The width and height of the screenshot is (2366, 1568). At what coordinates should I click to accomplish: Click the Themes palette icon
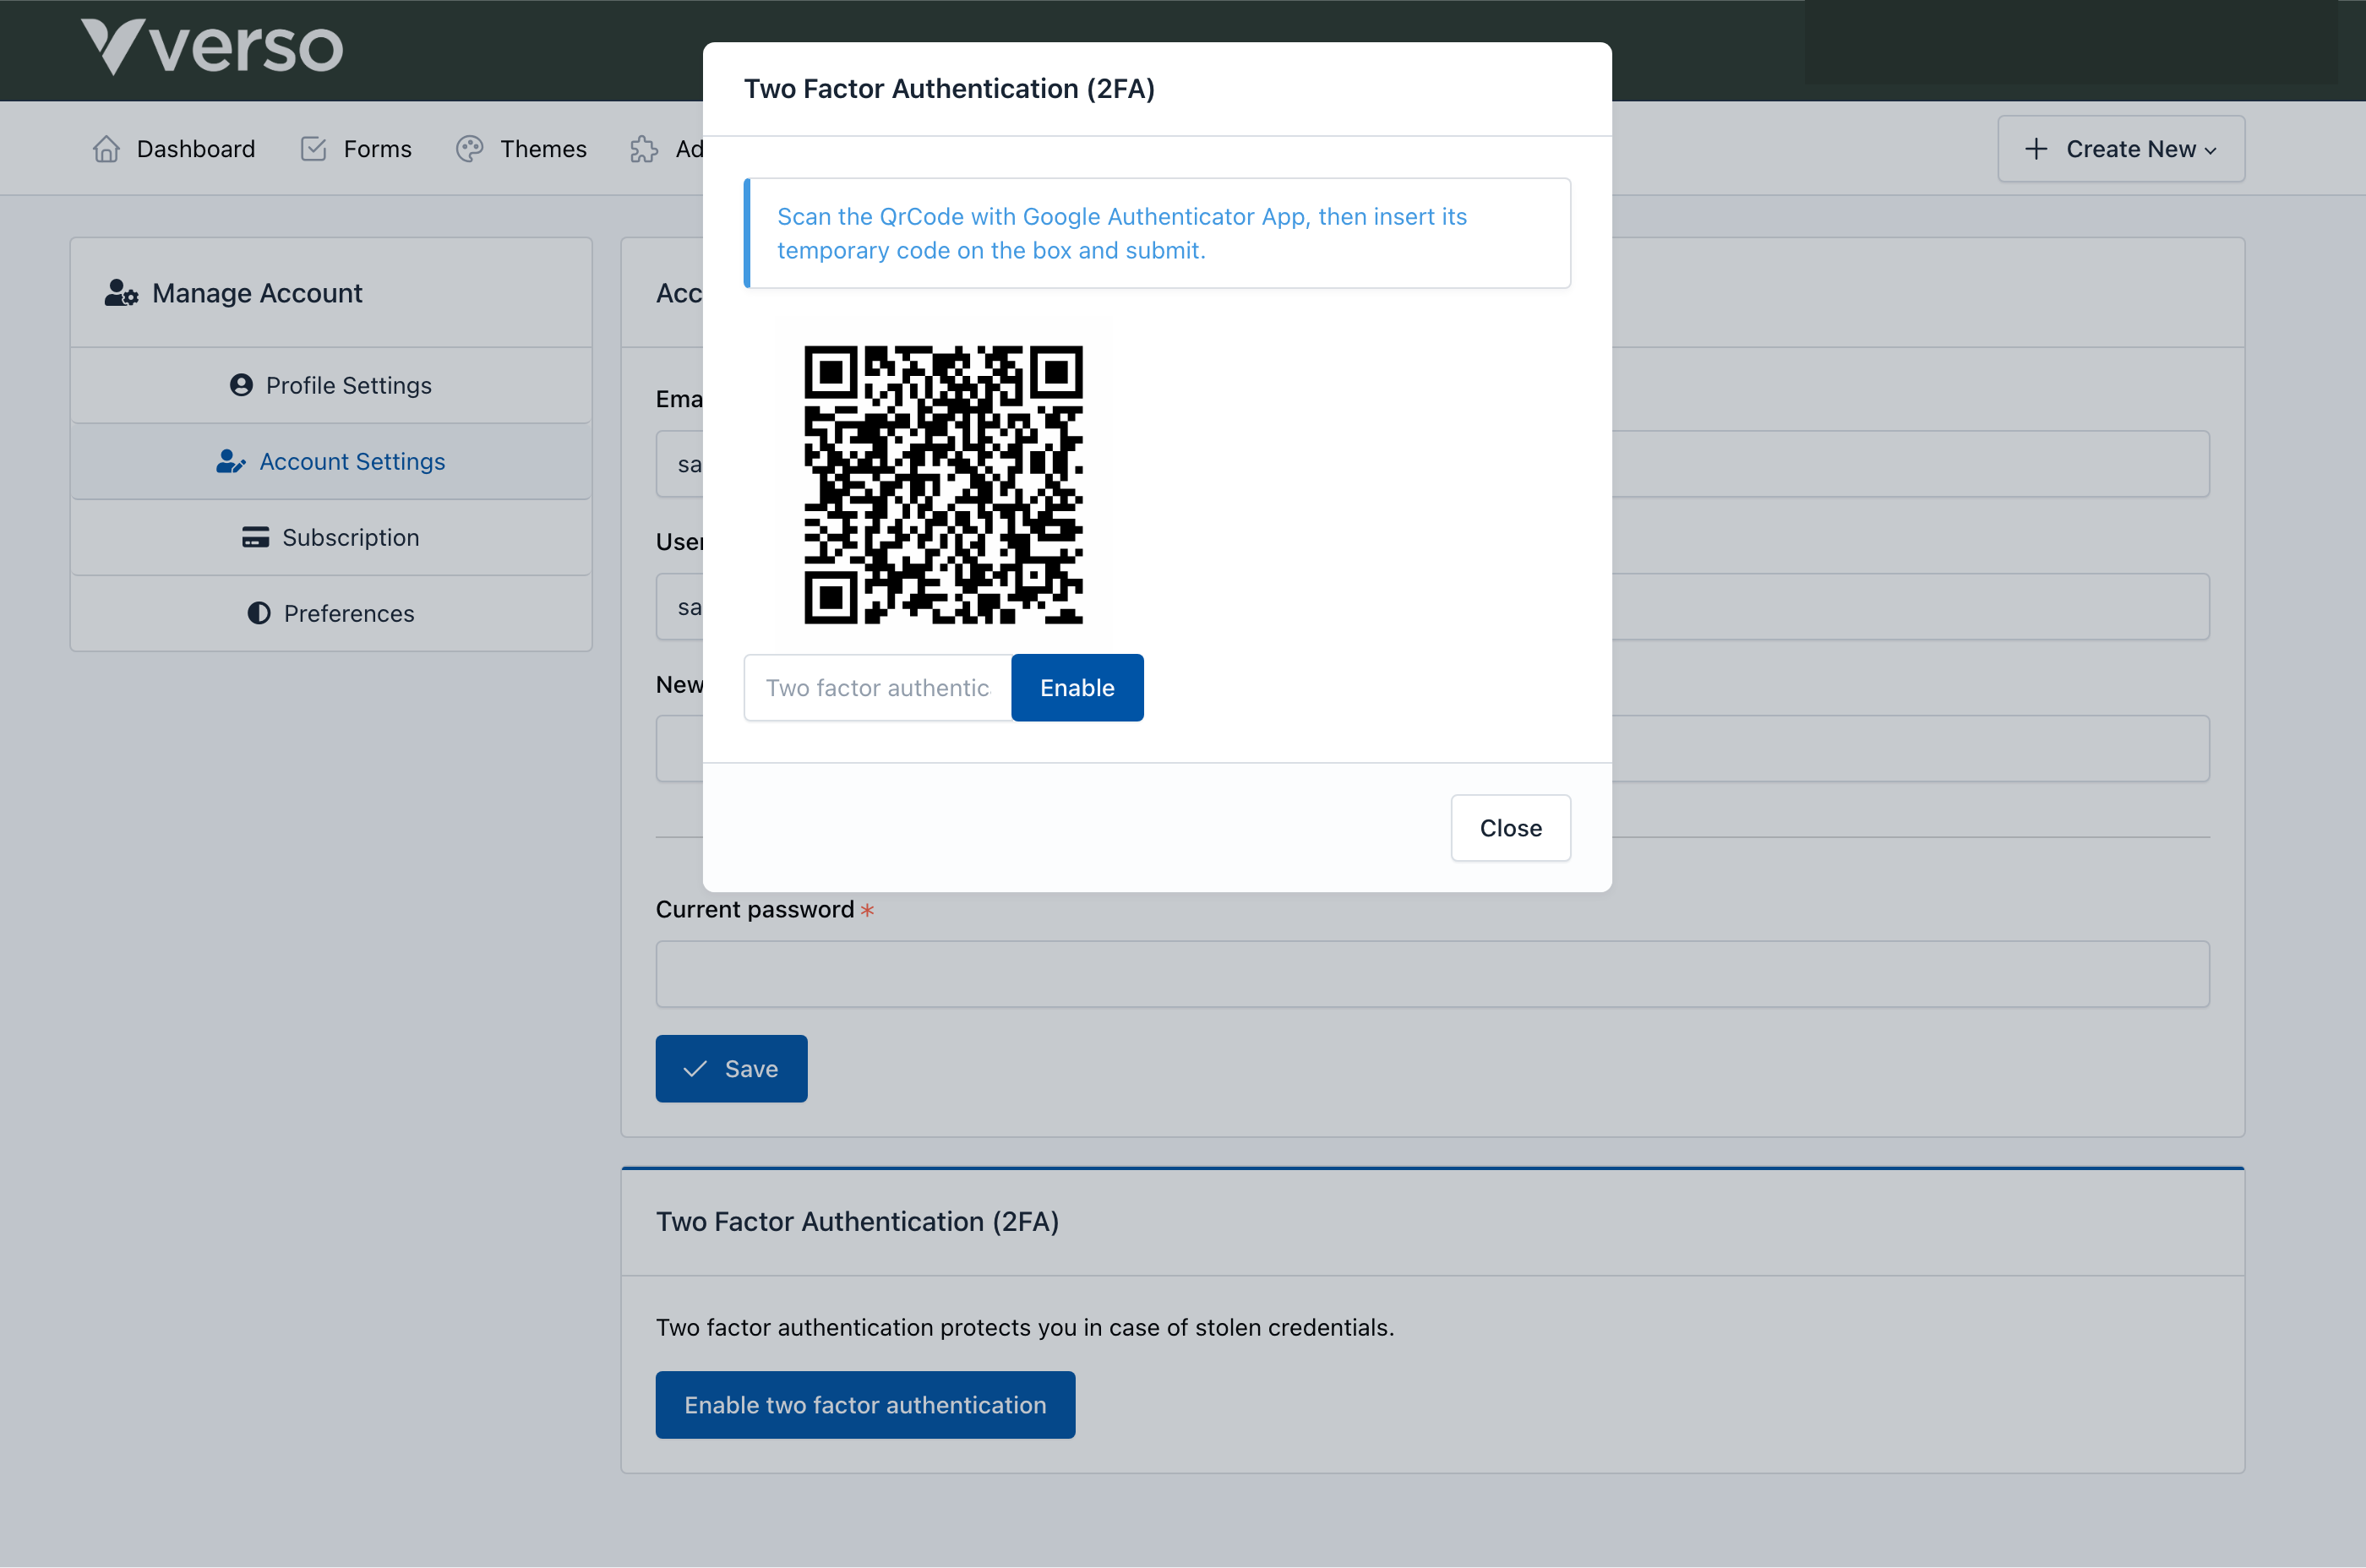(x=469, y=148)
